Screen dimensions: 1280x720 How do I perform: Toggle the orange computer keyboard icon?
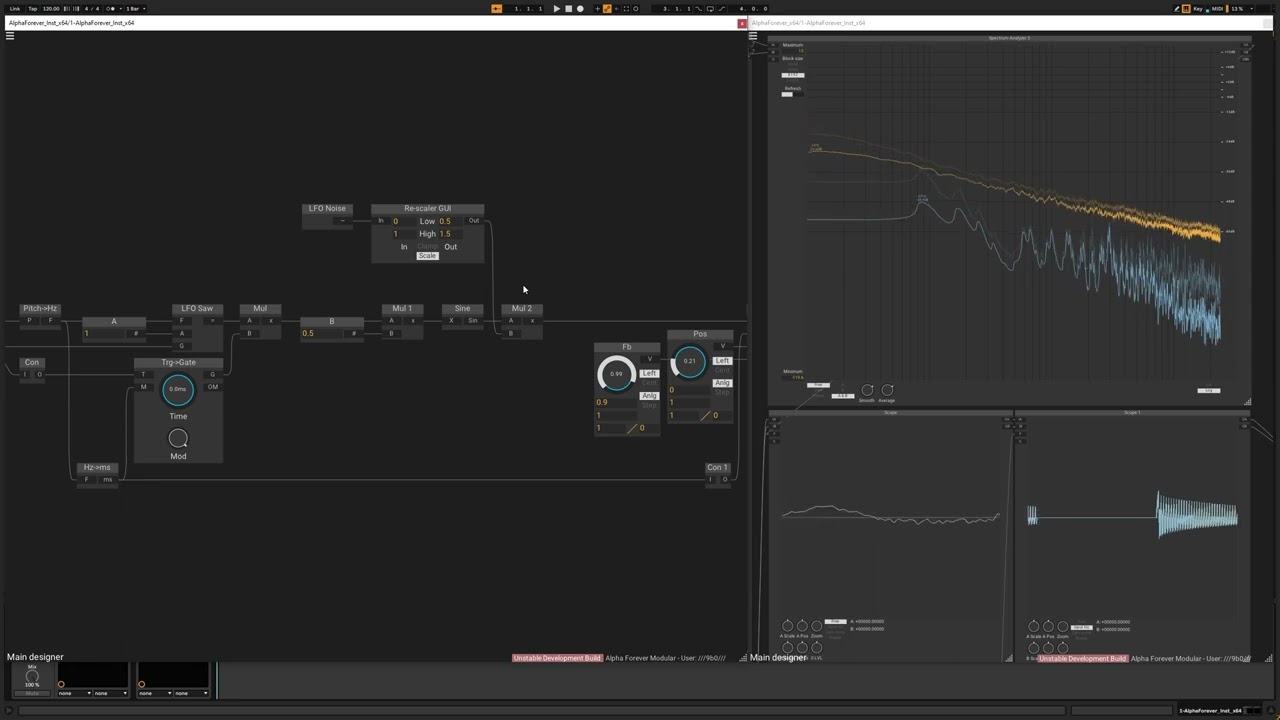(x=1186, y=9)
